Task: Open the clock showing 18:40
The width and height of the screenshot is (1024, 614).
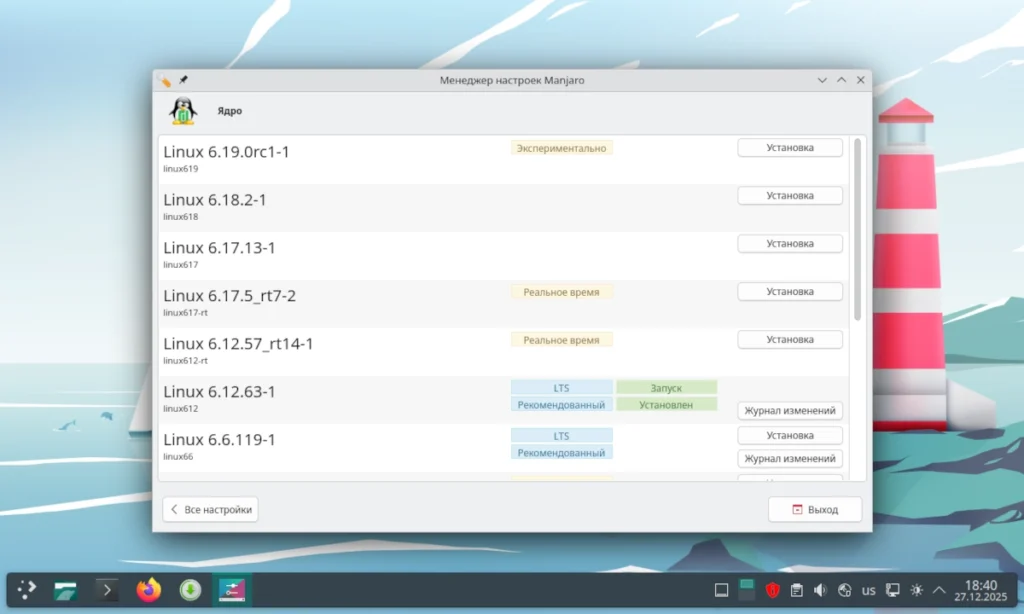Action: click(x=981, y=590)
